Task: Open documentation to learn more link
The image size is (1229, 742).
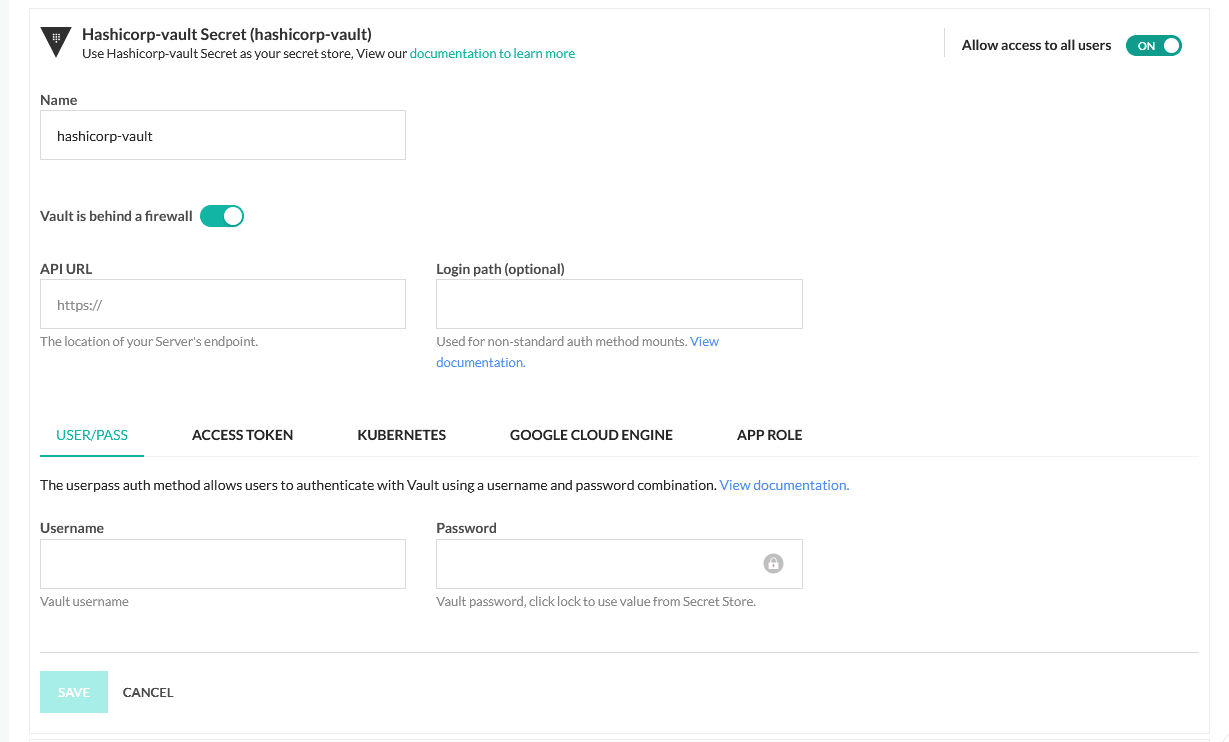Action: tap(492, 53)
